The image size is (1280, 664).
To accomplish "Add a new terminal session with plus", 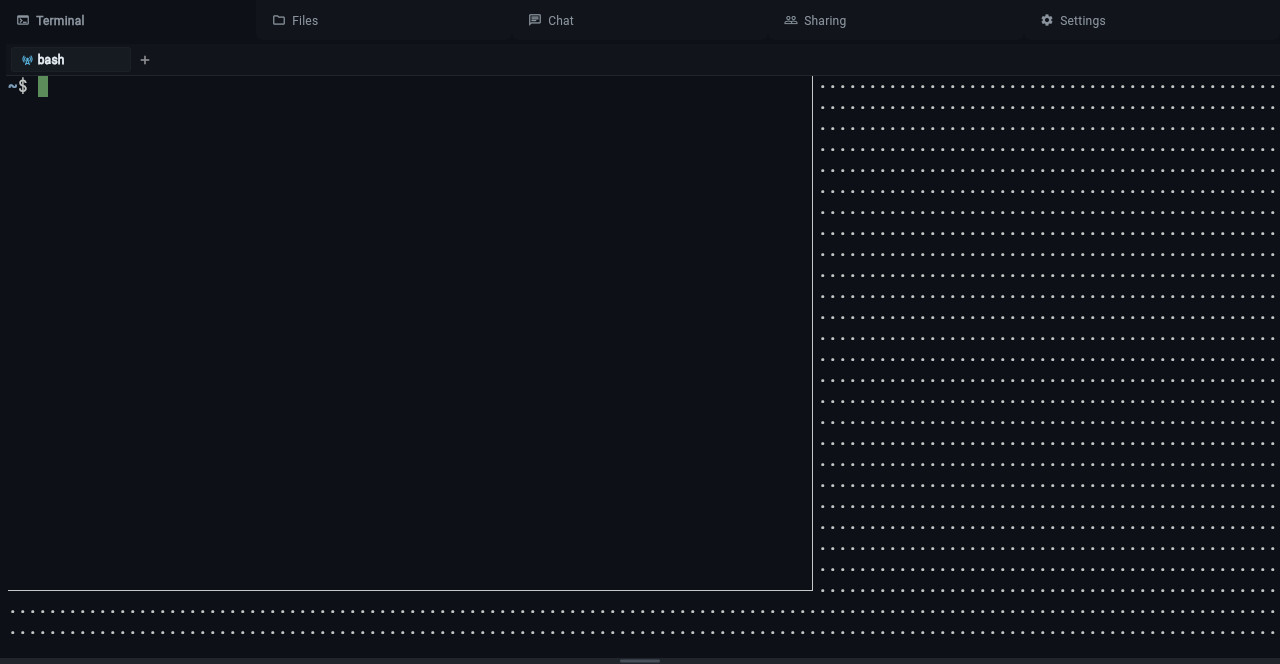I will (x=145, y=60).
